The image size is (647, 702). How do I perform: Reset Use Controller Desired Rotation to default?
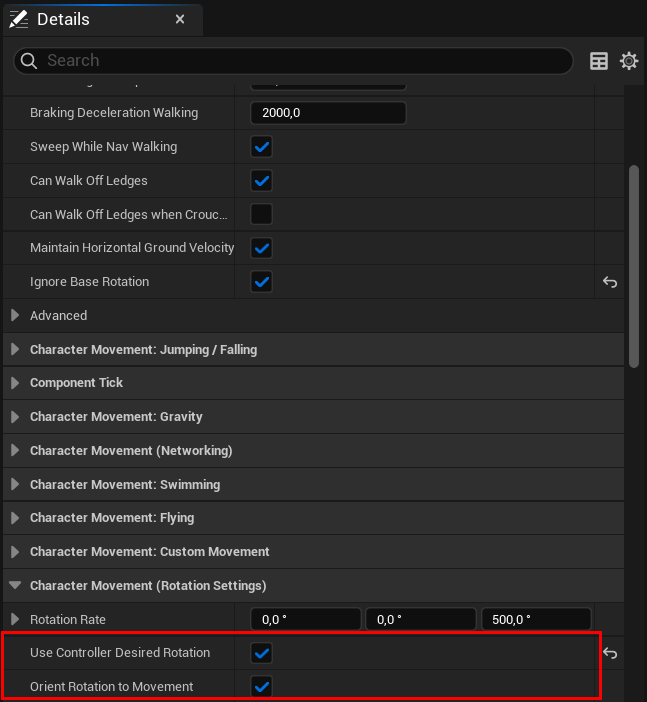(610, 653)
